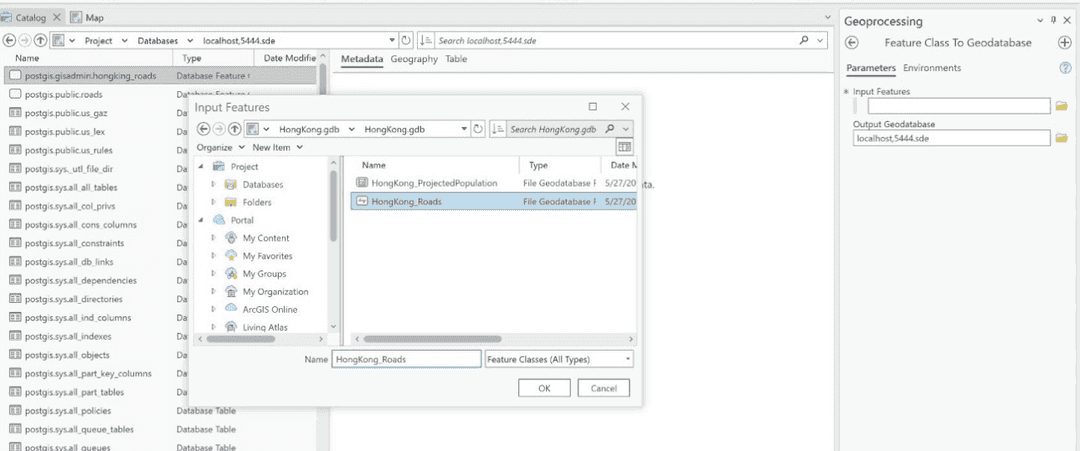Browse for Input Features using folder icon
This screenshot has height=451, width=1080.
coord(1062,106)
